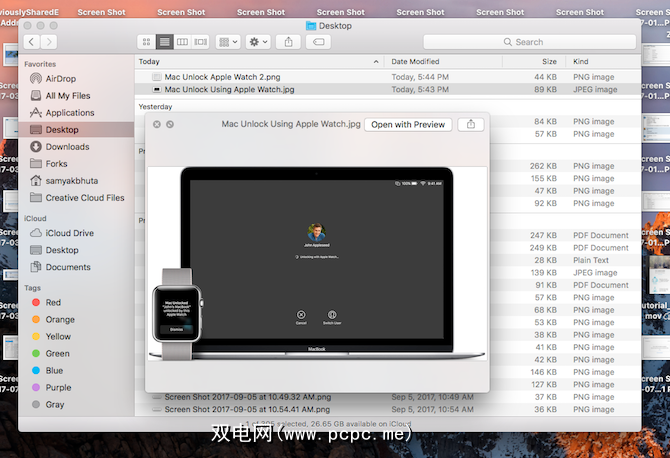Select Mac Unlock Apple Watch 2.png file
The height and width of the screenshot is (458, 670).
point(220,76)
